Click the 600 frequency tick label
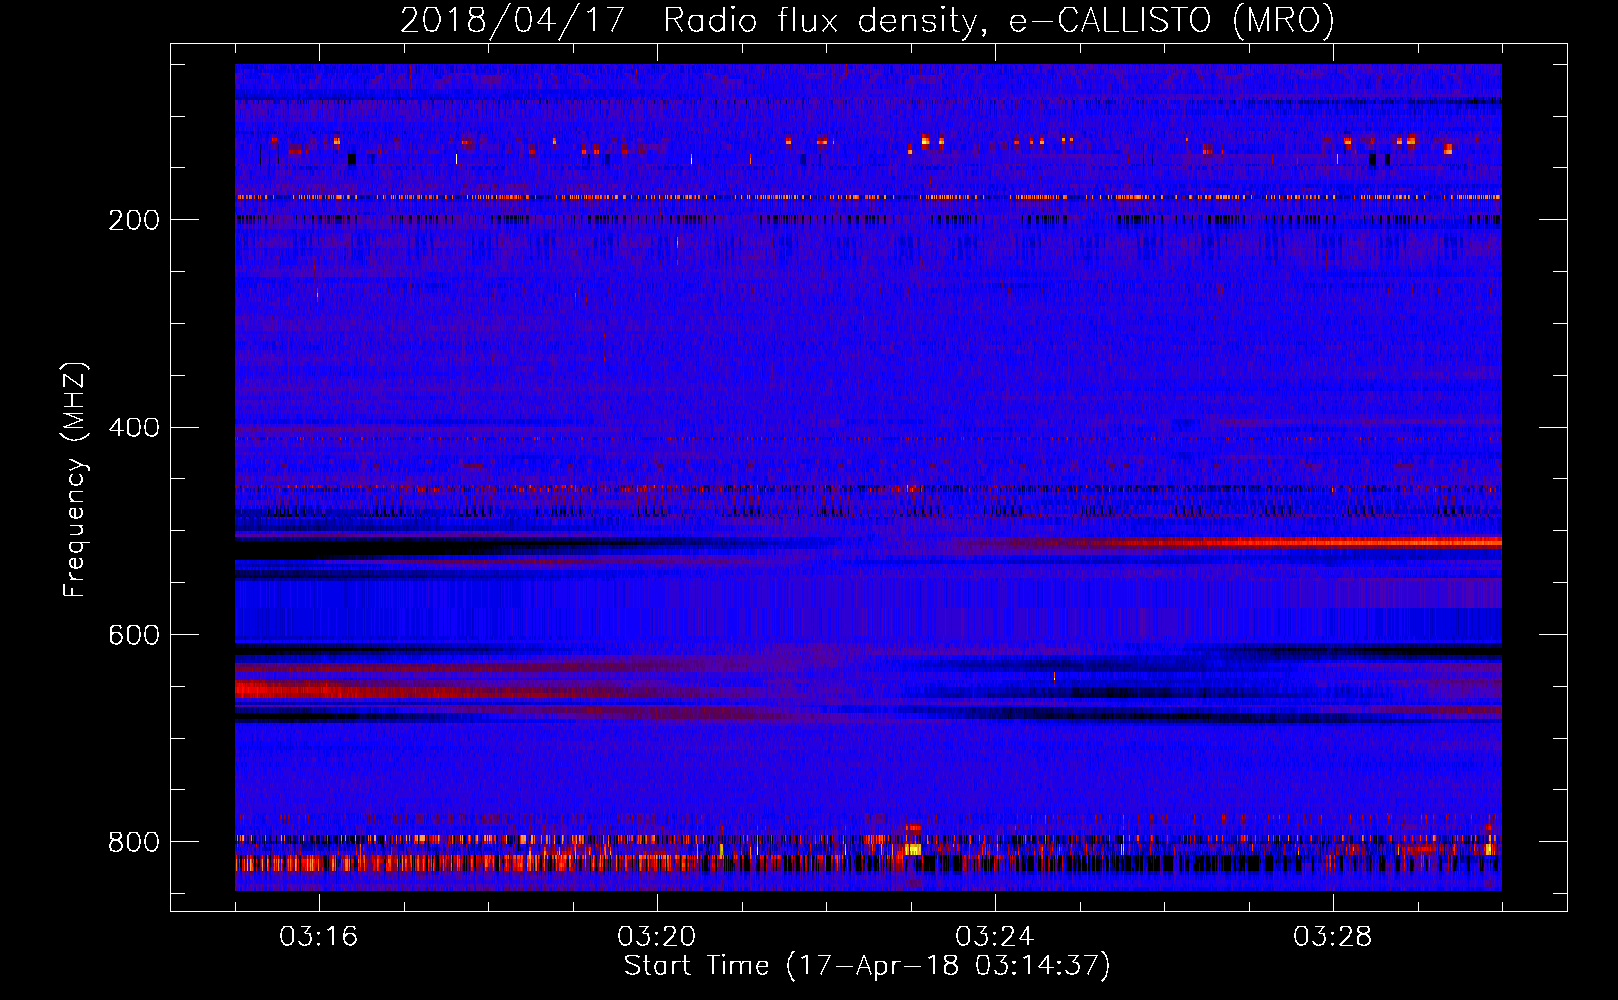This screenshot has width=1618, height=1000. 134,636
